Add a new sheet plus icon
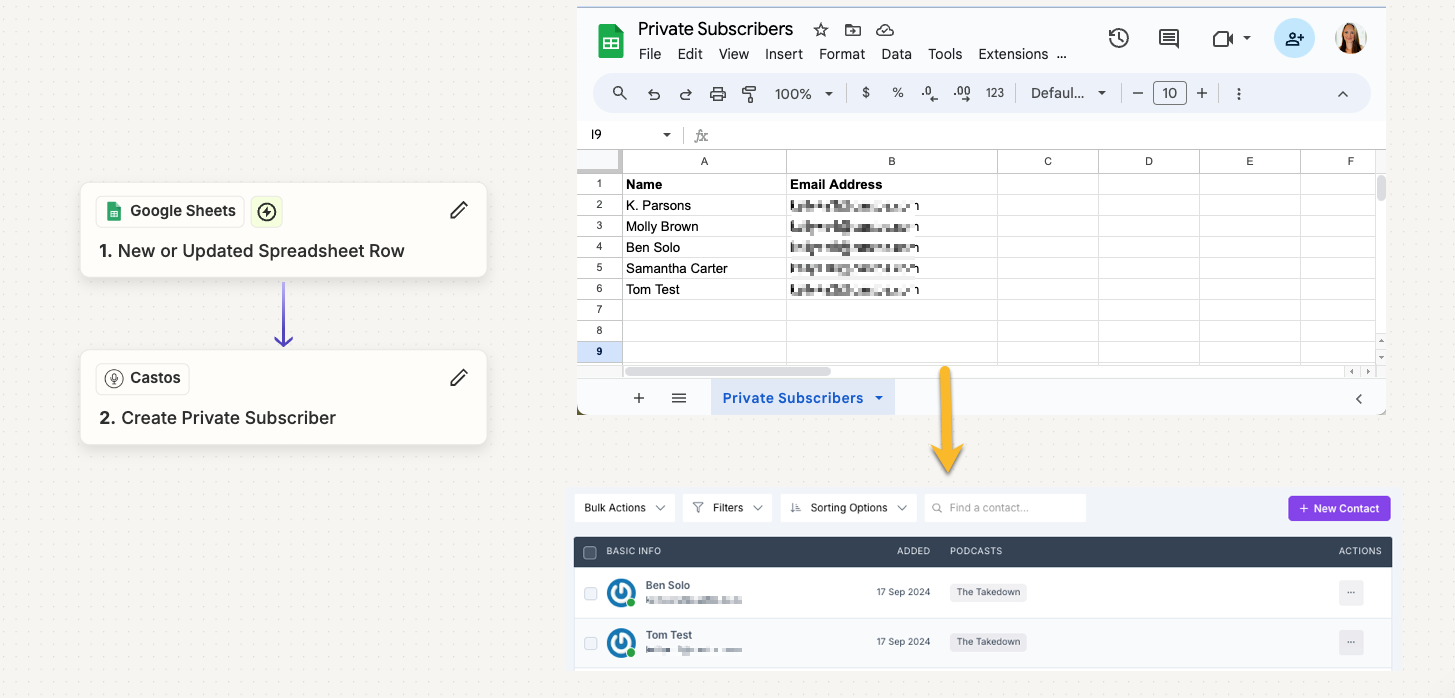Viewport: 1455px width, 698px height. 639,398
